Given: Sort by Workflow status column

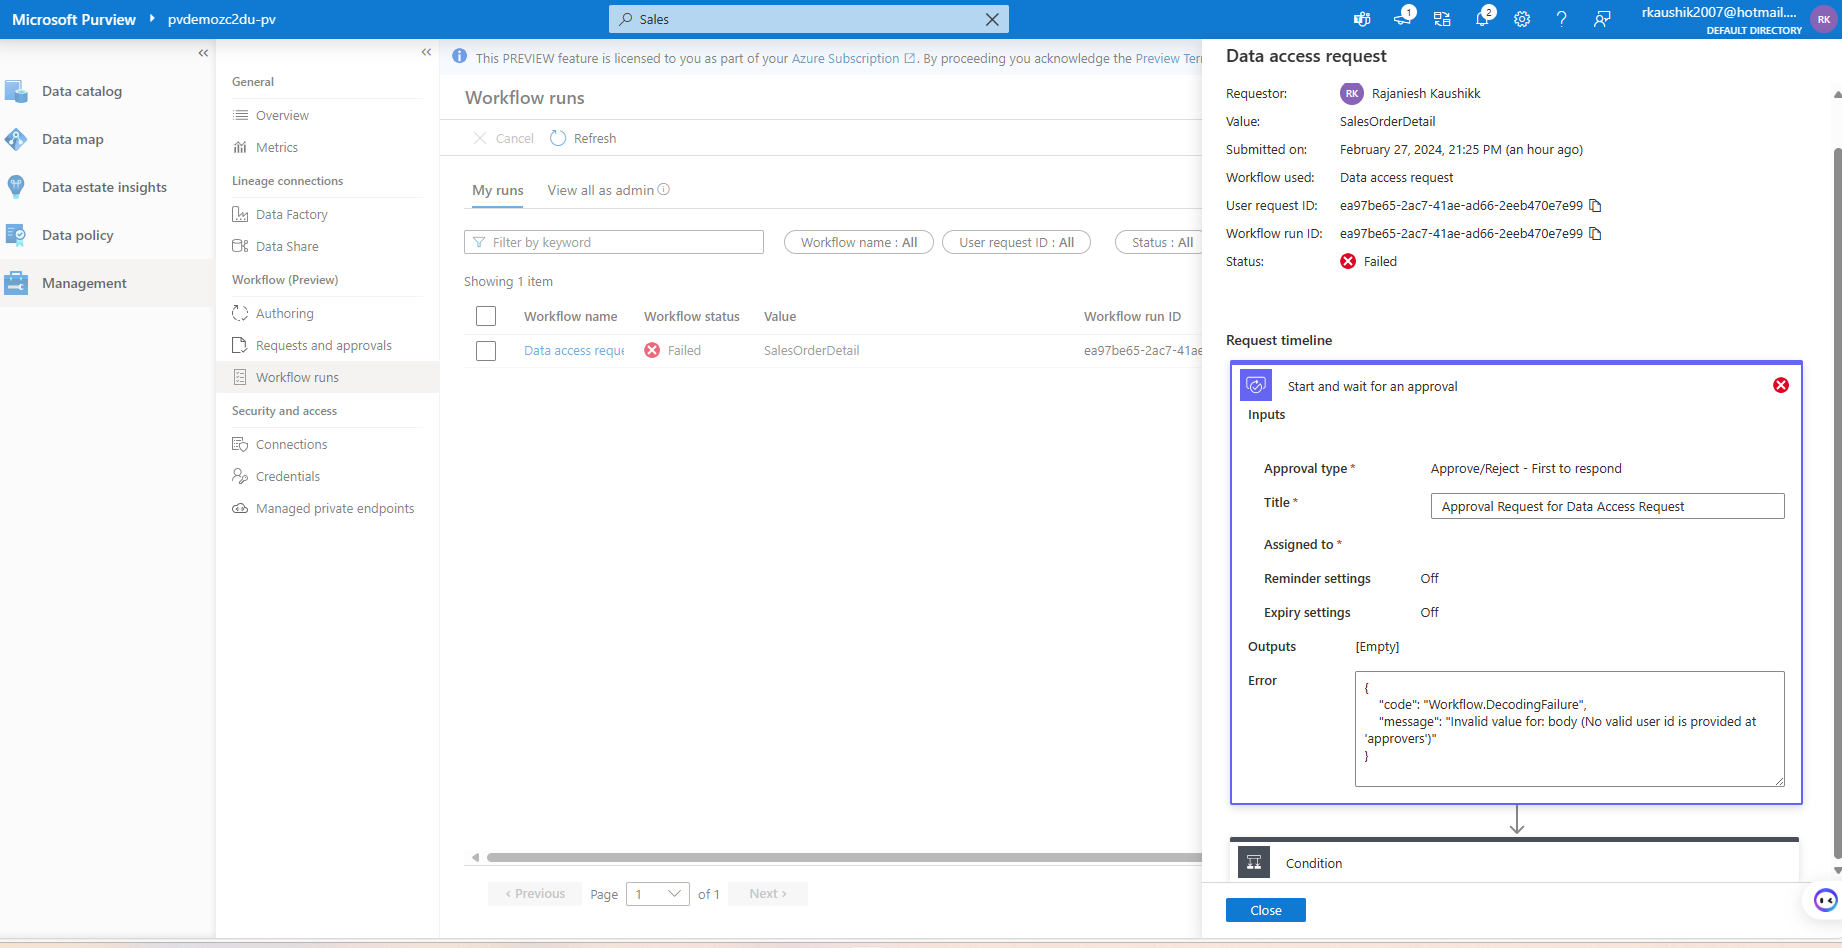Looking at the screenshot, I should coord(692,316).
